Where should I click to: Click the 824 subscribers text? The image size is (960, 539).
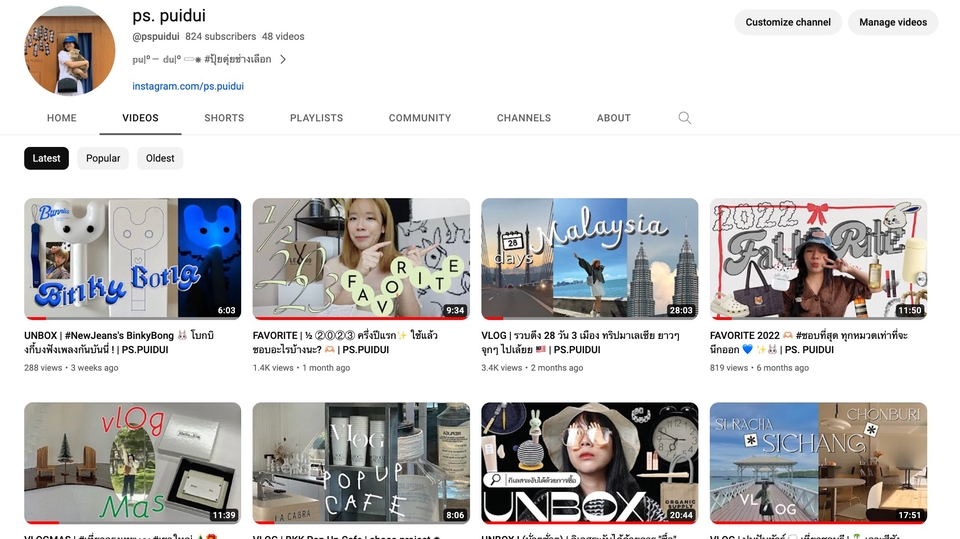[220, 37]
